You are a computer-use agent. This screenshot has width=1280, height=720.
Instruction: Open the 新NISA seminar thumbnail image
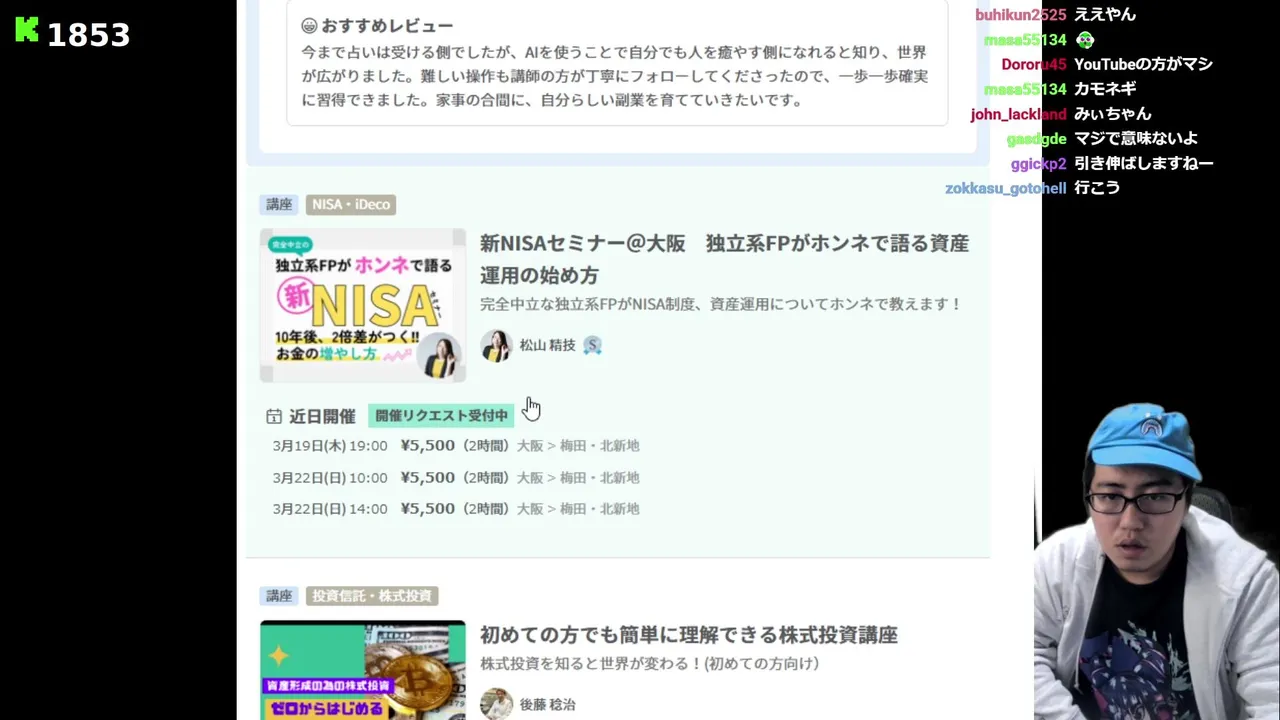coord(363,305)
